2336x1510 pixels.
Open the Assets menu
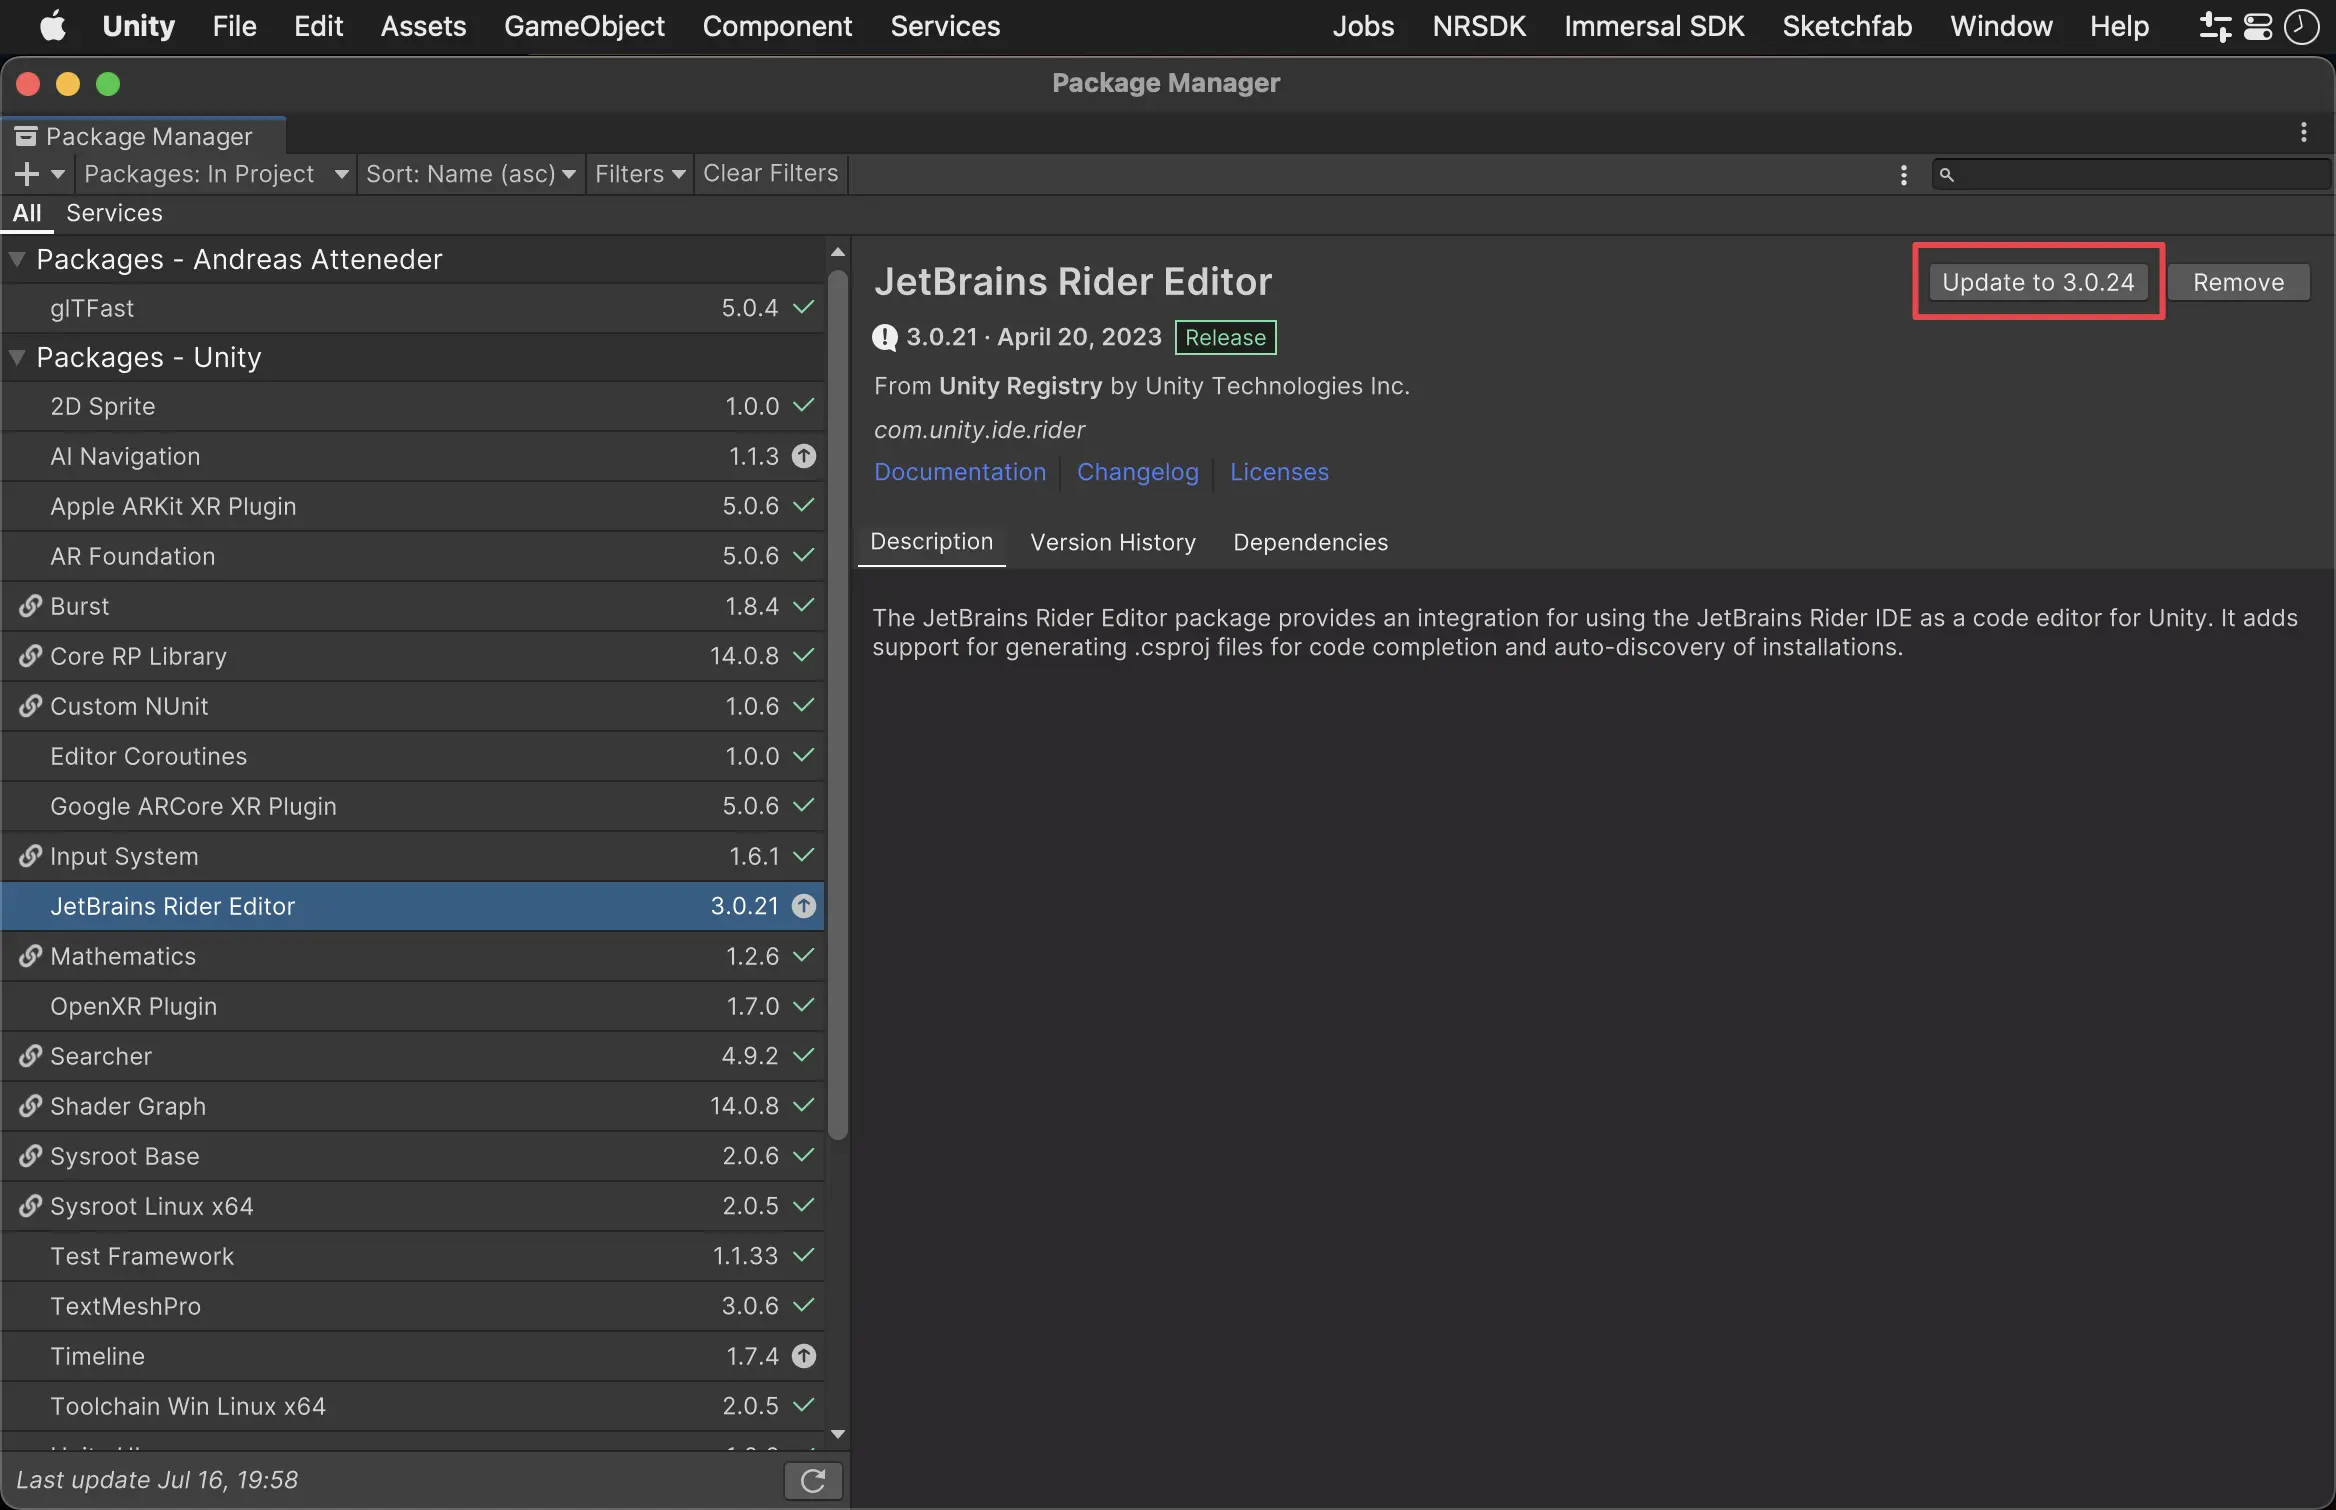(423, 26)
